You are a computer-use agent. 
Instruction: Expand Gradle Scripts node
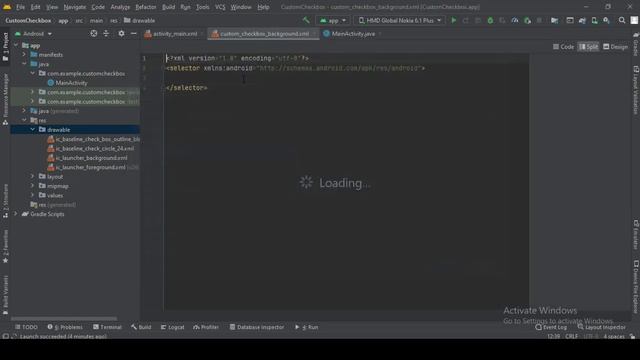tap(16, 214)
